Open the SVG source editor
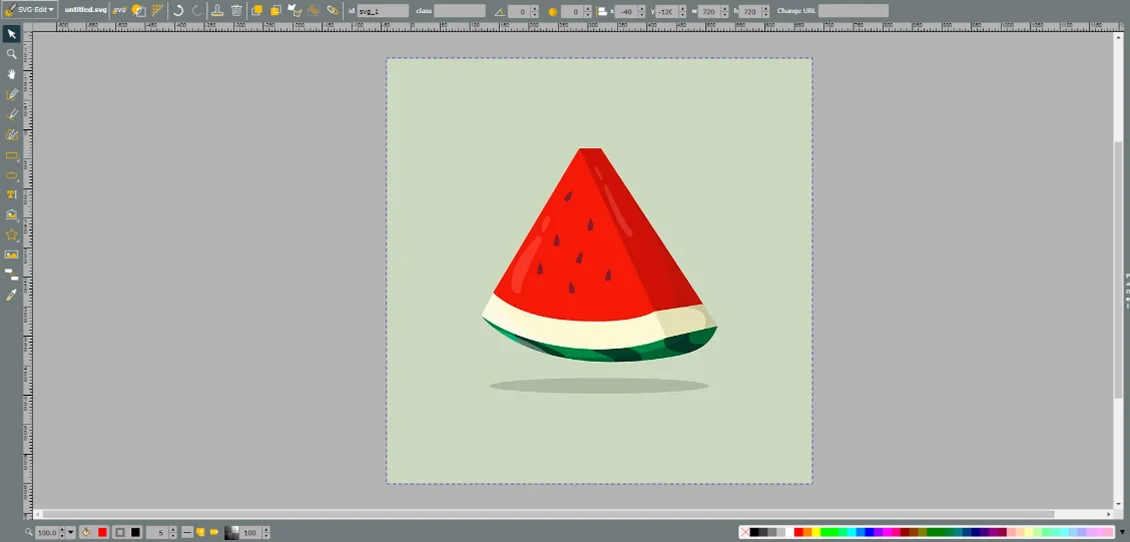Image resolution: width=1130 pixels, height=542 pixels. point(120,10)
